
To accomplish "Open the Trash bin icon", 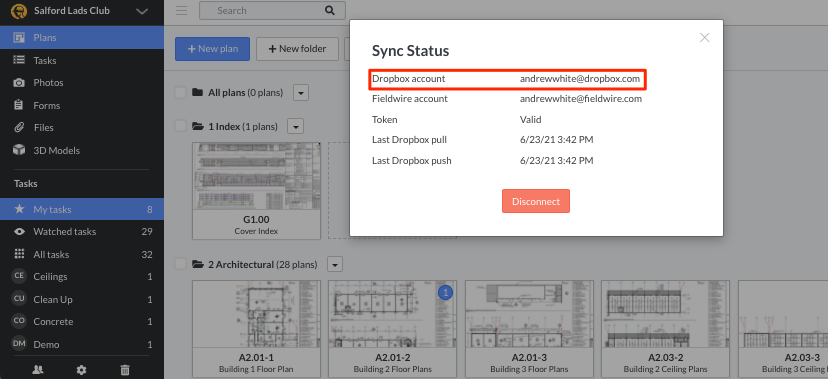I will click(x=125, y=369).
